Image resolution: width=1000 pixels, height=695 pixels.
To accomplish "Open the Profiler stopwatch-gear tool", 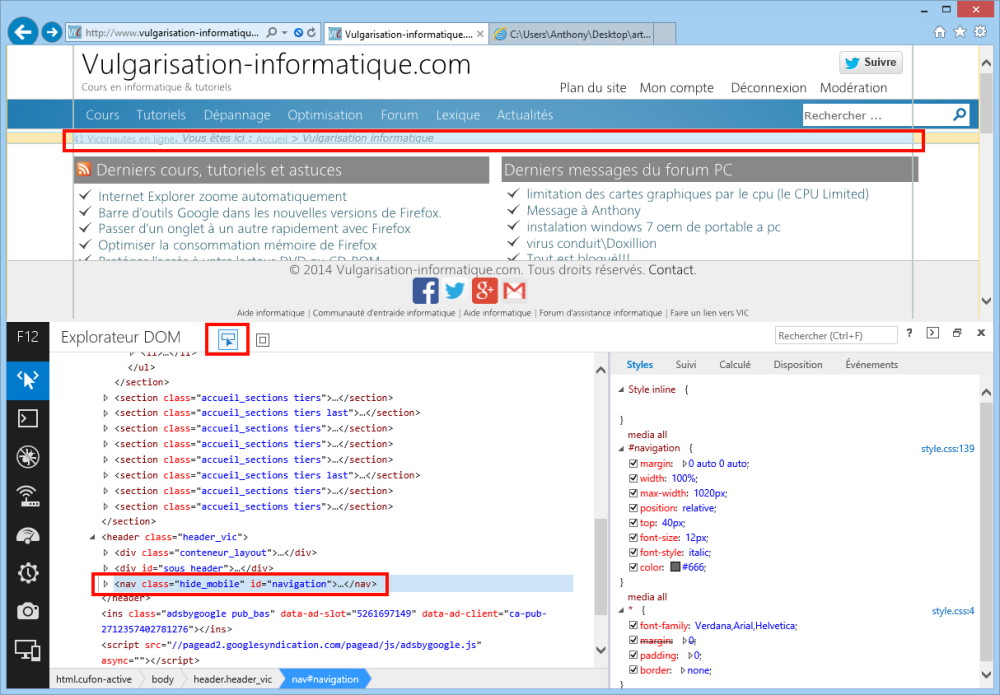I will coord(28,573).
